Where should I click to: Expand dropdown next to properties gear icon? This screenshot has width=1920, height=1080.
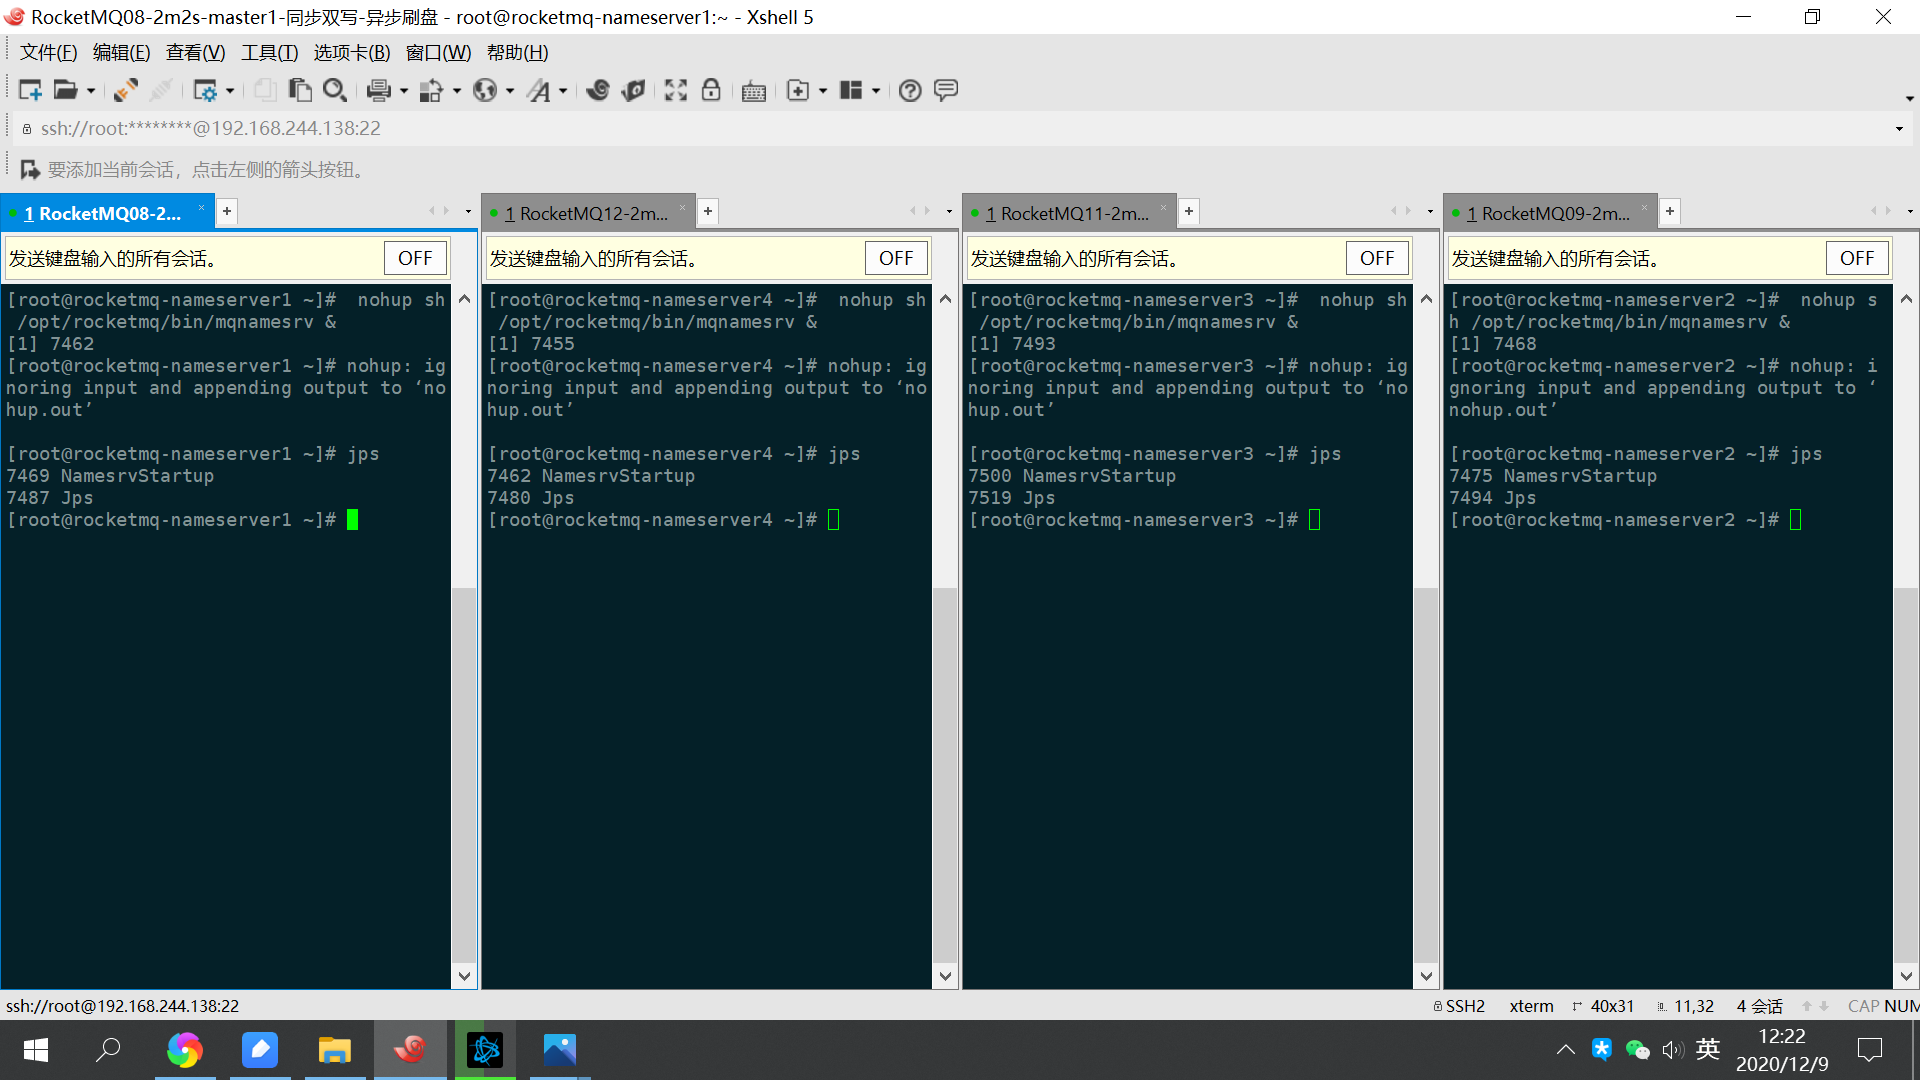coord(230,91)
